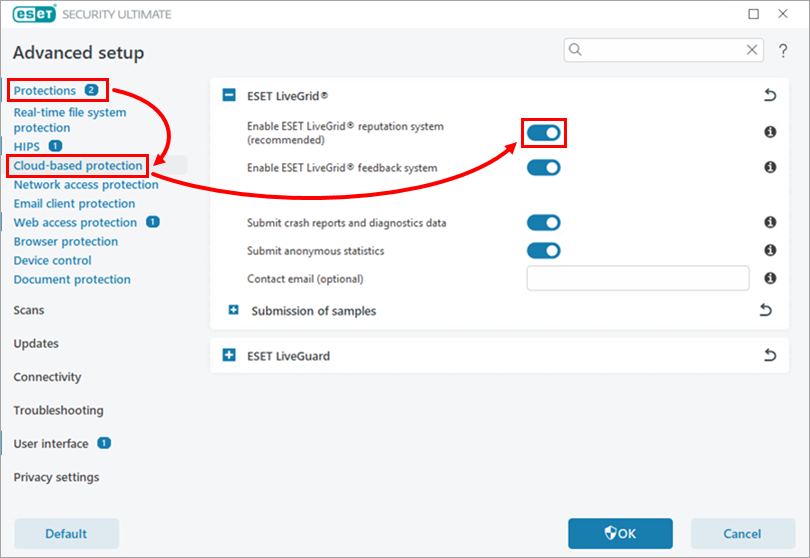810x558 pixels.
Task: Collapse the ESET LiveGrid section
Action: pos(229,96)
